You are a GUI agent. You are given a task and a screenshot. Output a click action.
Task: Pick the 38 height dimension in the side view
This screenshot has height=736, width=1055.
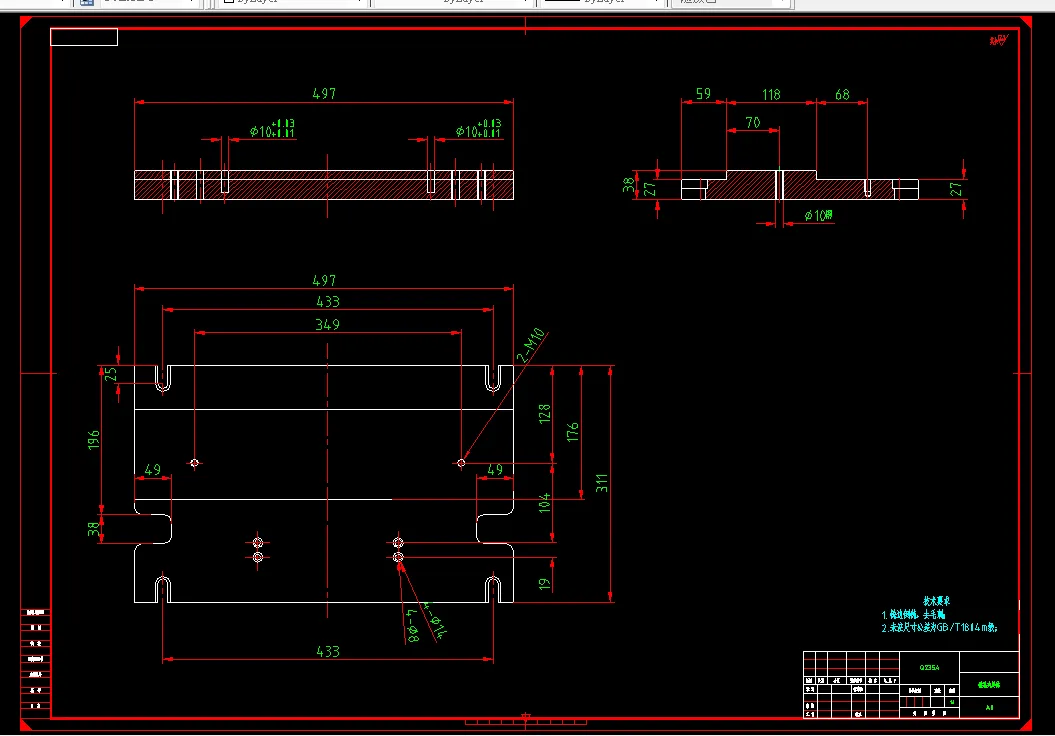[628, 184]
